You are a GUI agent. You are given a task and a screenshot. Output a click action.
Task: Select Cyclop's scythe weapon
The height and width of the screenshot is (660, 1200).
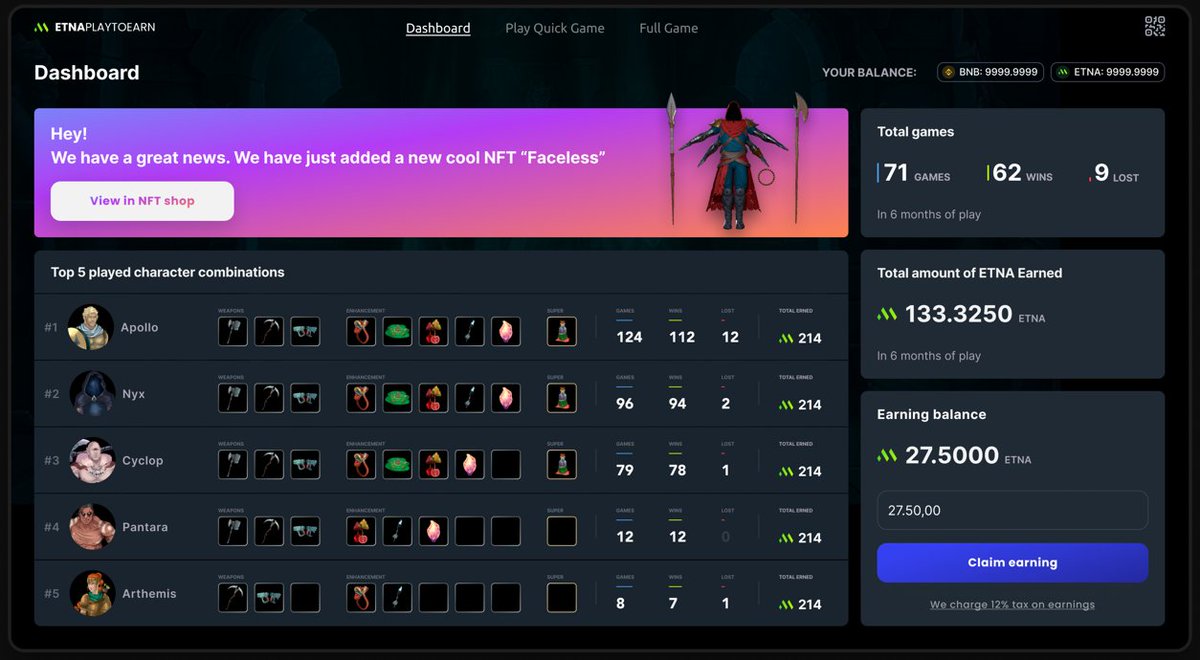pyautogui.click(x=269, y=464)
